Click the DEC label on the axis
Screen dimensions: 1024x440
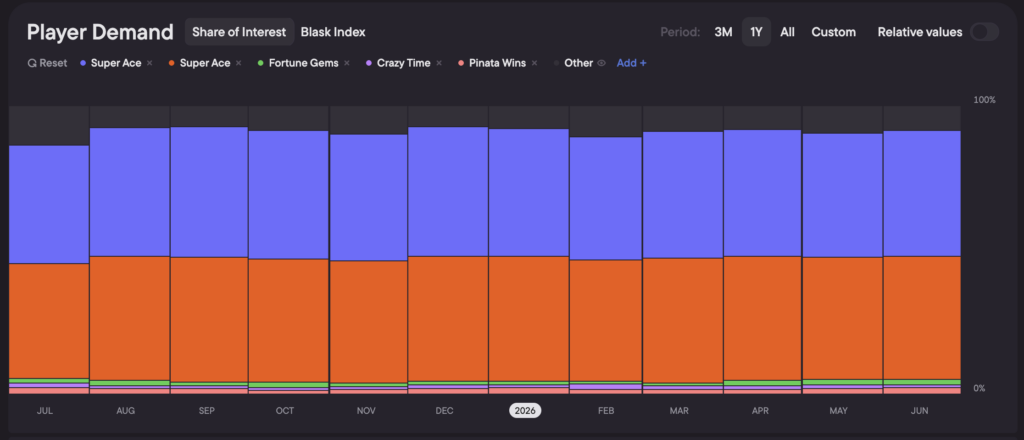tap(445, 411)
